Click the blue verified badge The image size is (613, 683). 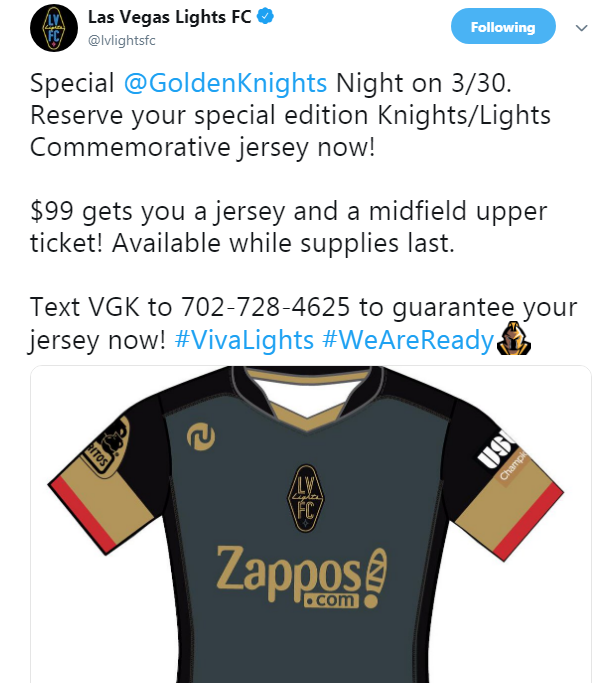(x=265, y=17)
